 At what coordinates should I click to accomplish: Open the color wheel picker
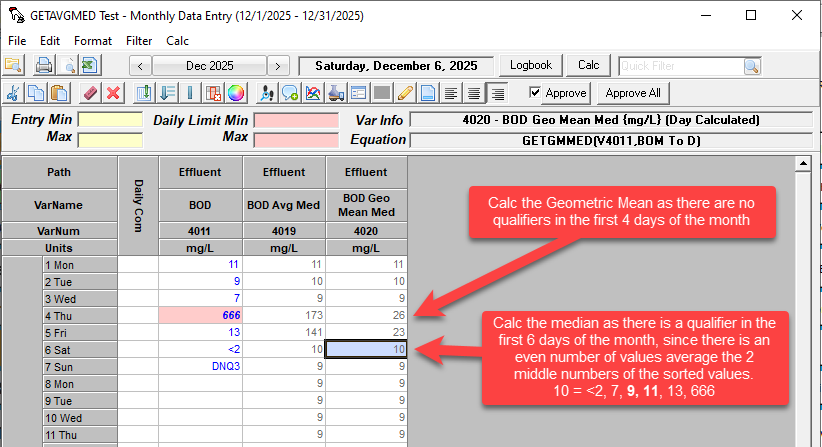[236, 93]
